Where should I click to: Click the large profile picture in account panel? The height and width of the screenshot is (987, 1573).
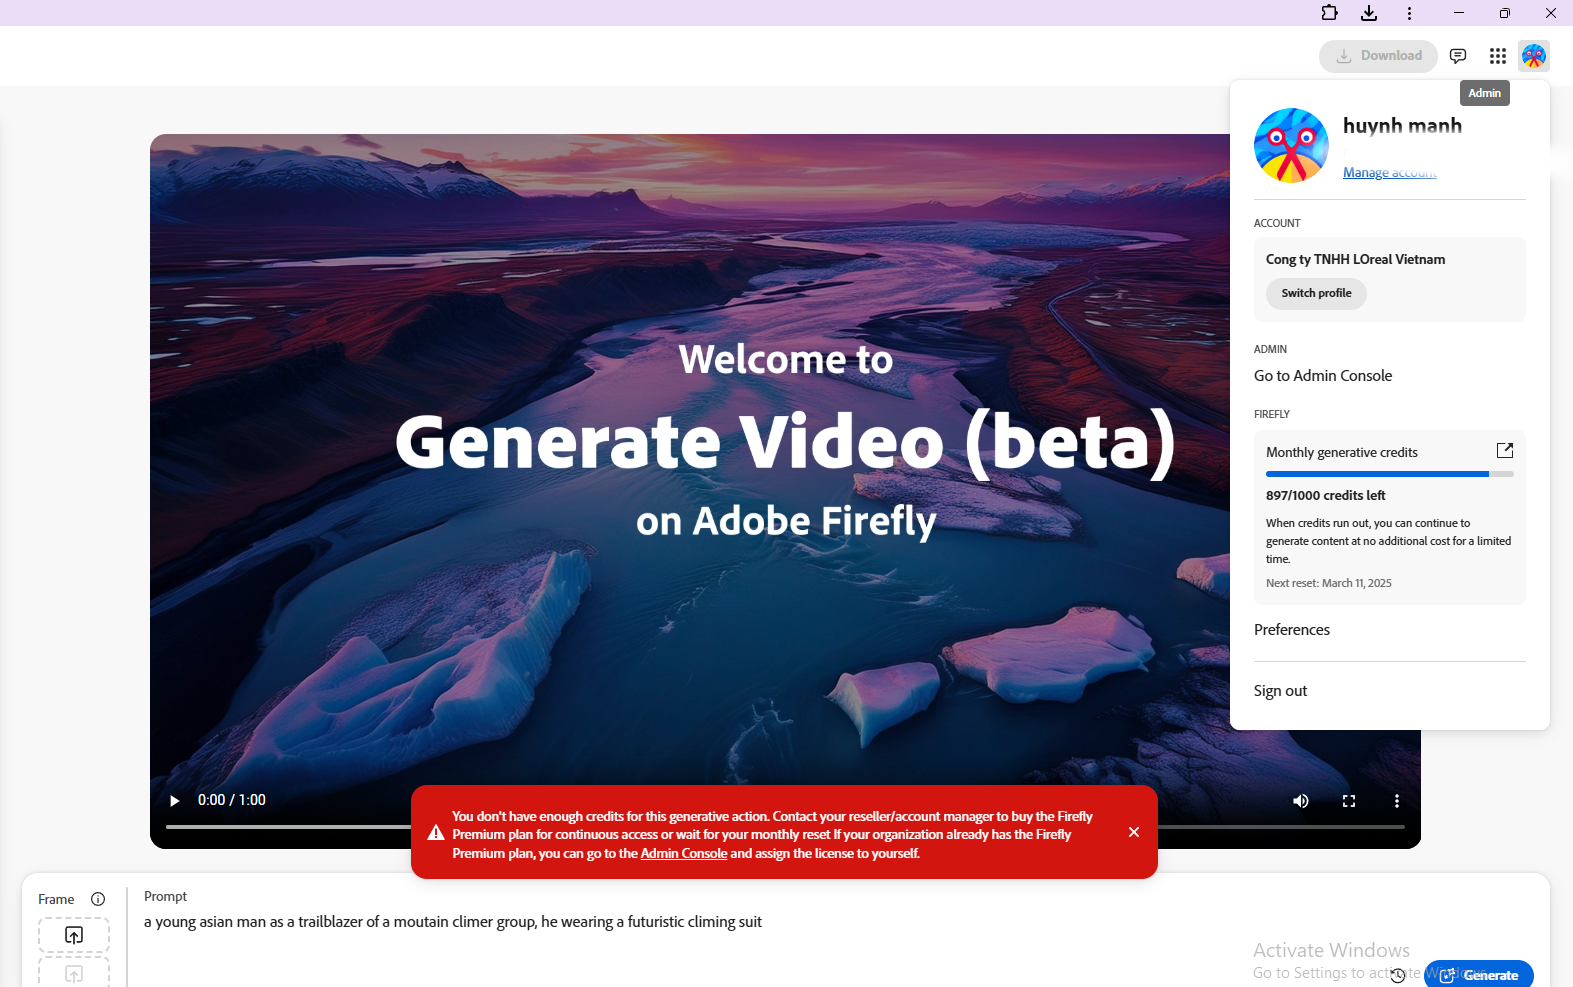(1291, 145)
